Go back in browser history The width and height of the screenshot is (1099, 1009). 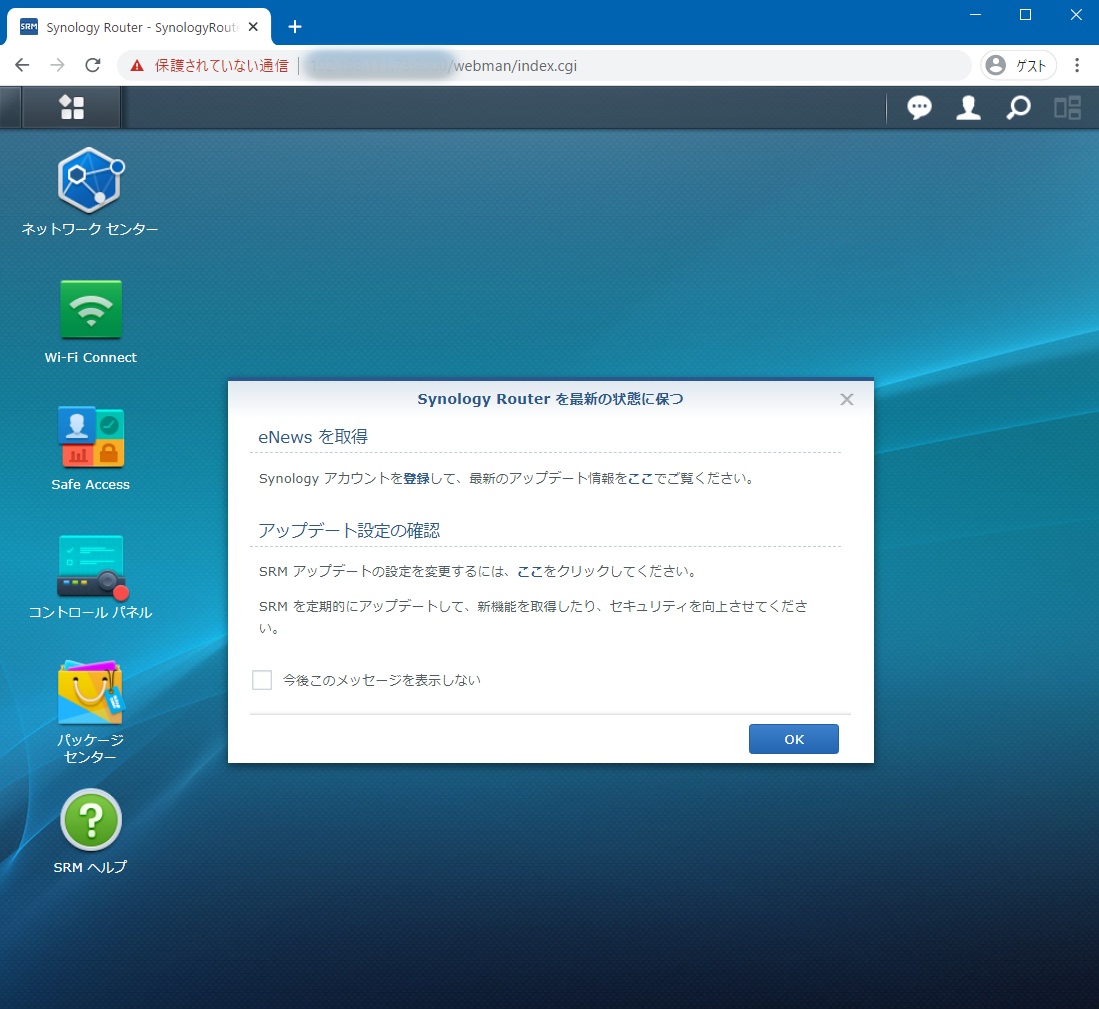[x=22, y=65]
